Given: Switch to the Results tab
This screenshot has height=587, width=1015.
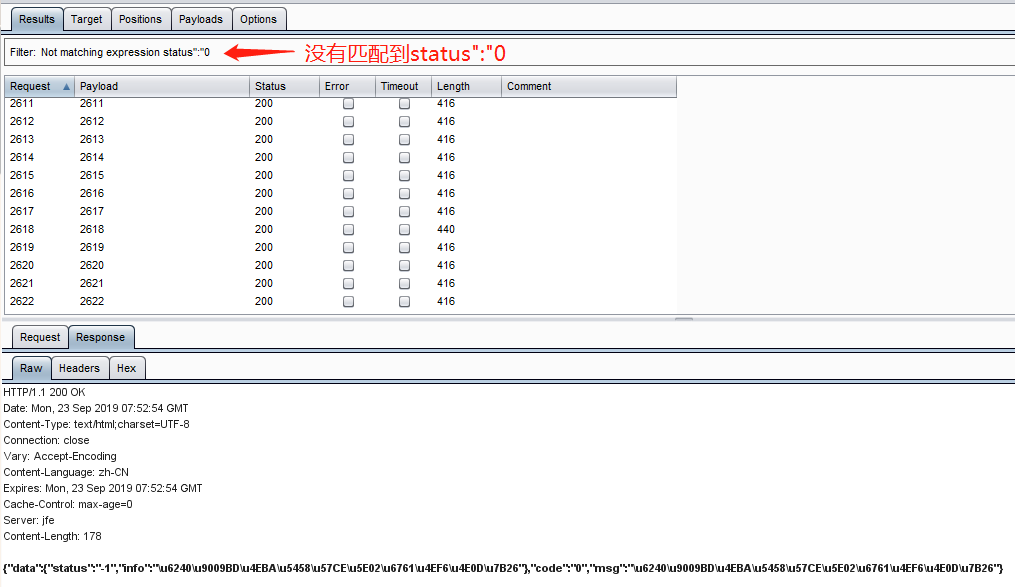Looking at the screenshot, I should pyautogui.click(x=37, y=19).
